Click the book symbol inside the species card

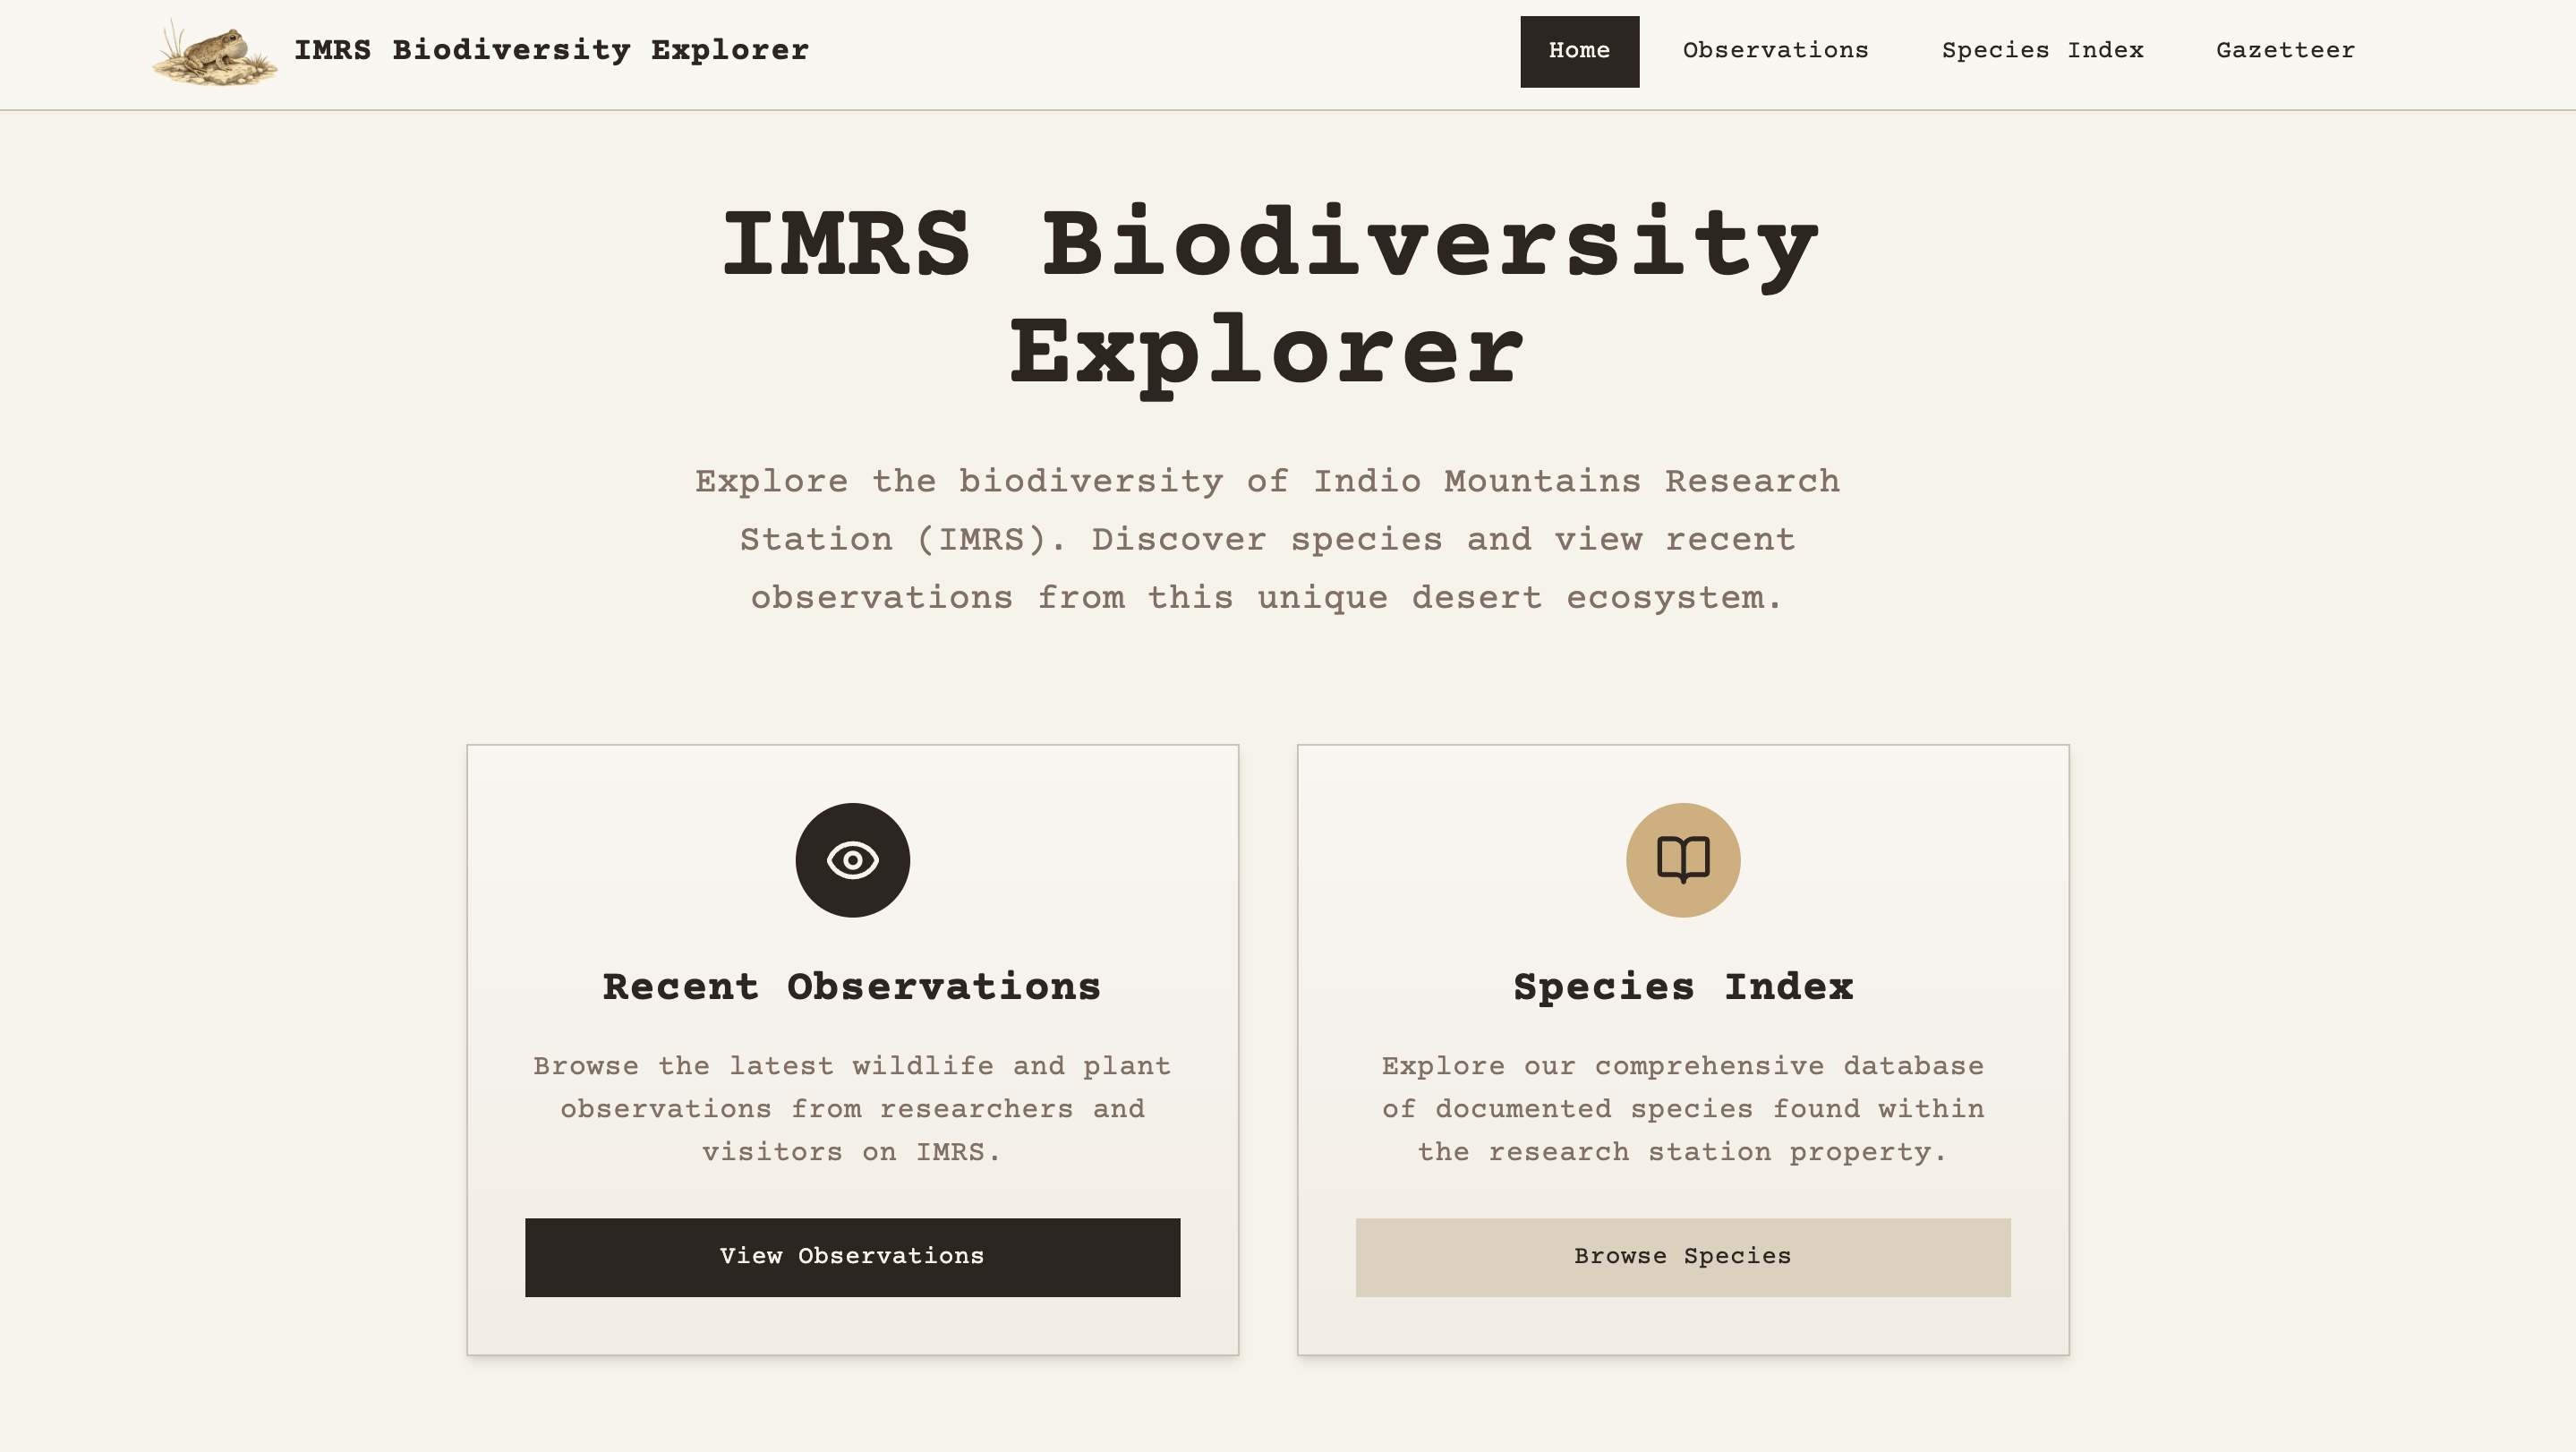point(1683,860)
